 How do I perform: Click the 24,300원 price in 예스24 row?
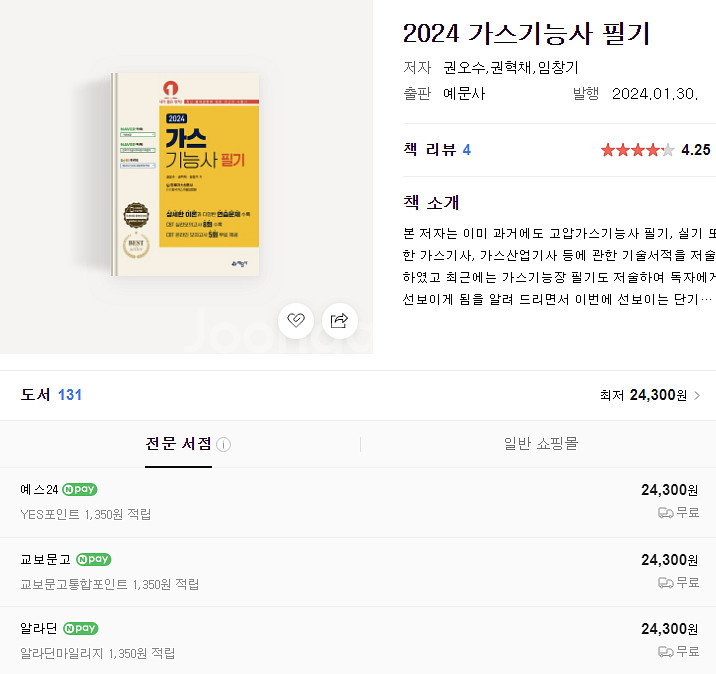point(669,490)
